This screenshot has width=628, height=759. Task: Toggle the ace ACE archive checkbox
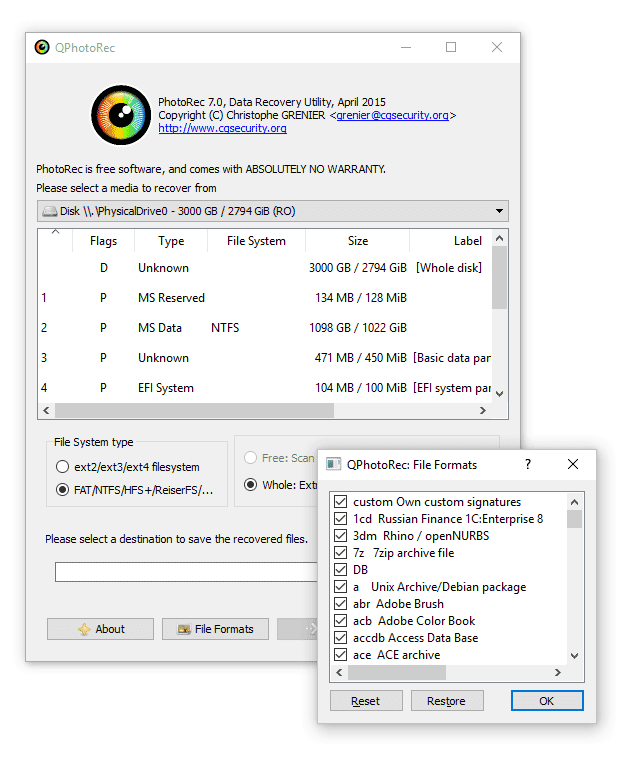[340, 654]
